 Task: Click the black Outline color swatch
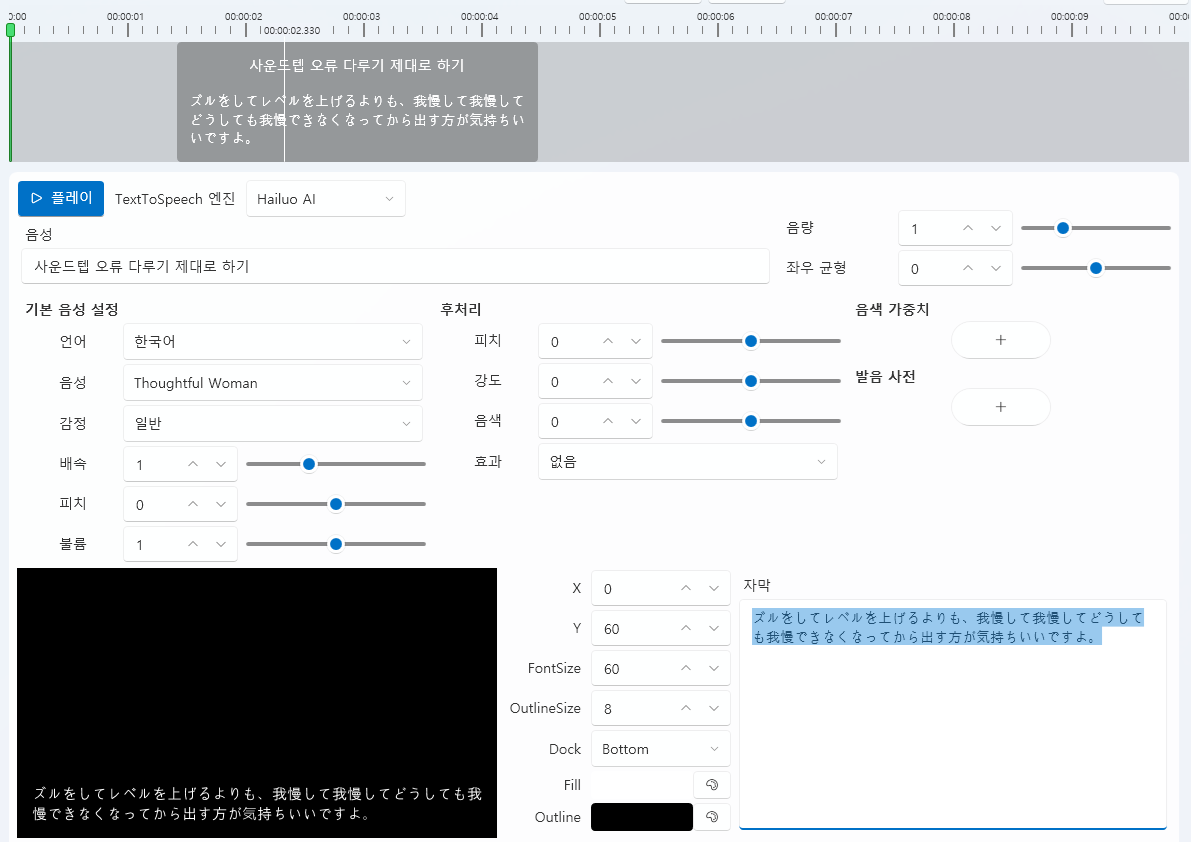coord(641,817)
